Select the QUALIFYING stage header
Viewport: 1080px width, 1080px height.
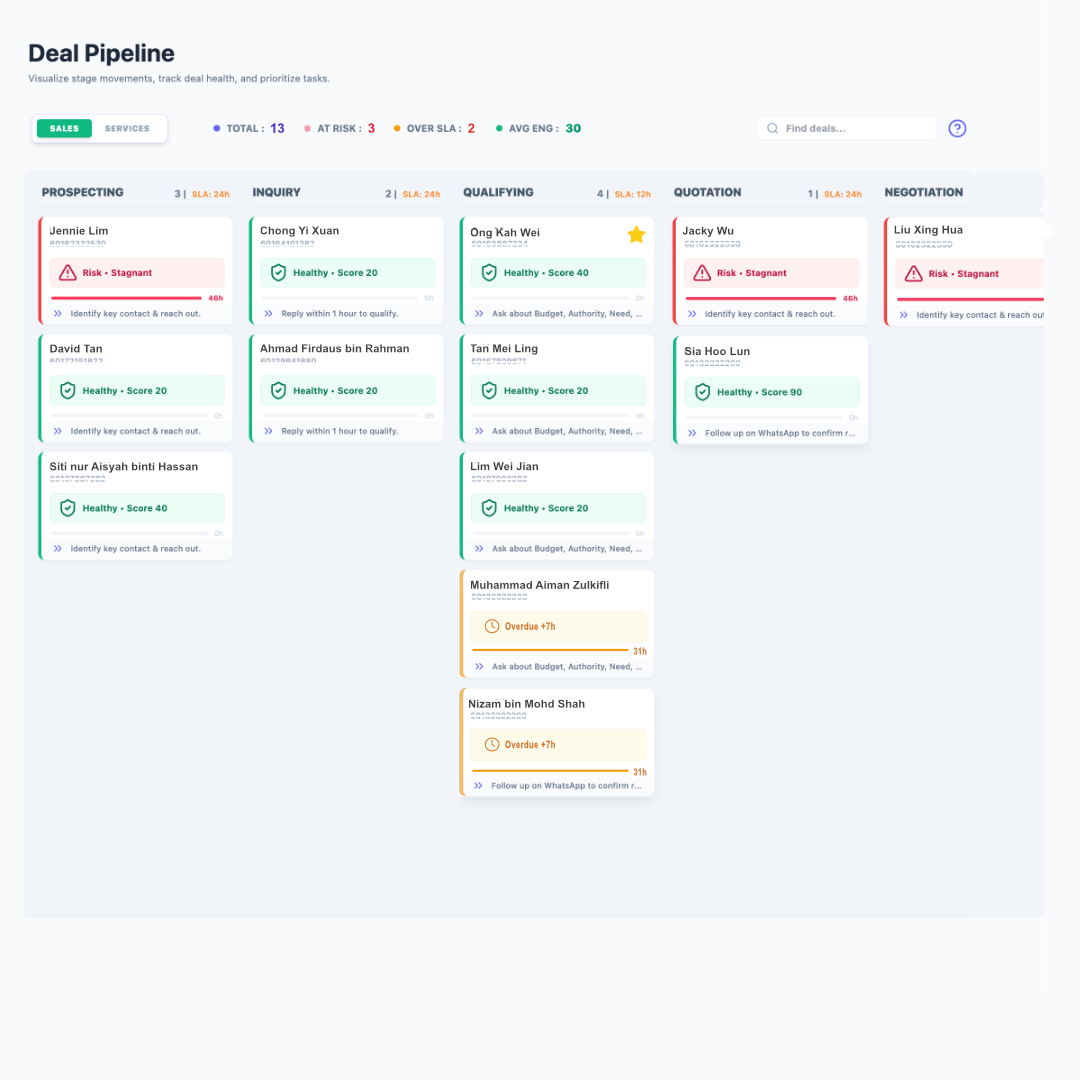498,192
